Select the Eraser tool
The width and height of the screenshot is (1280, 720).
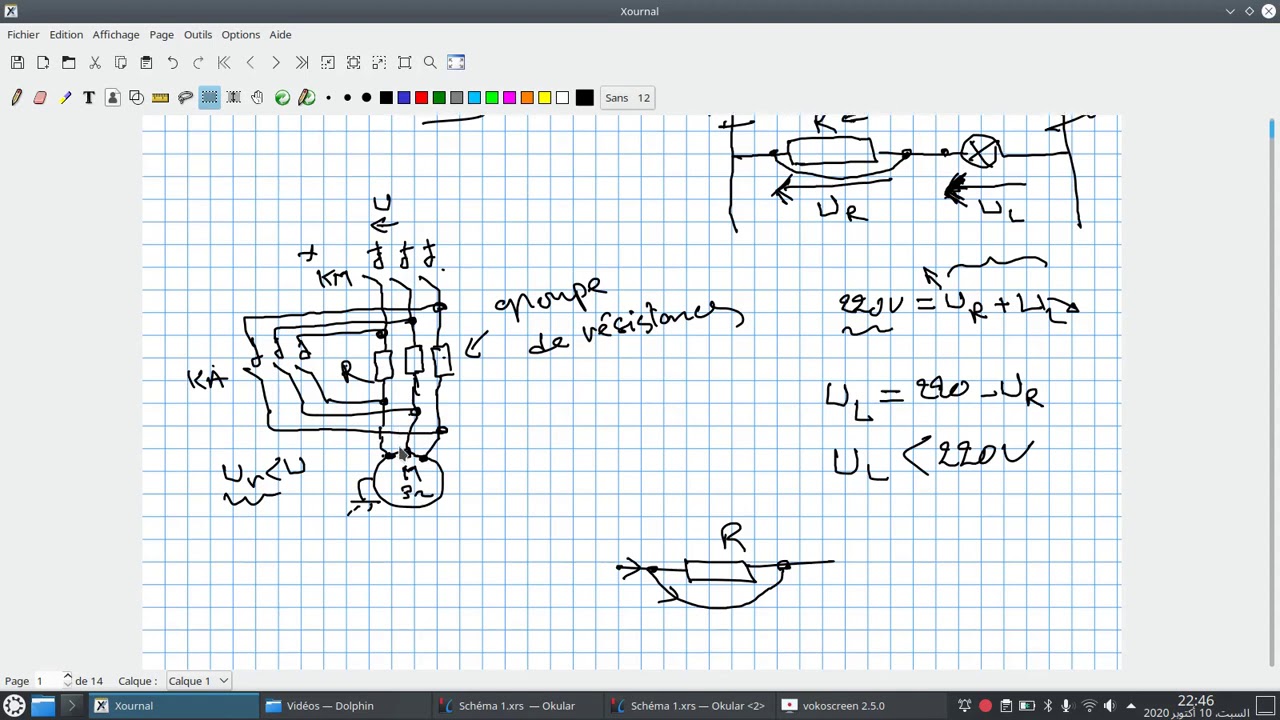coord(40,98)
